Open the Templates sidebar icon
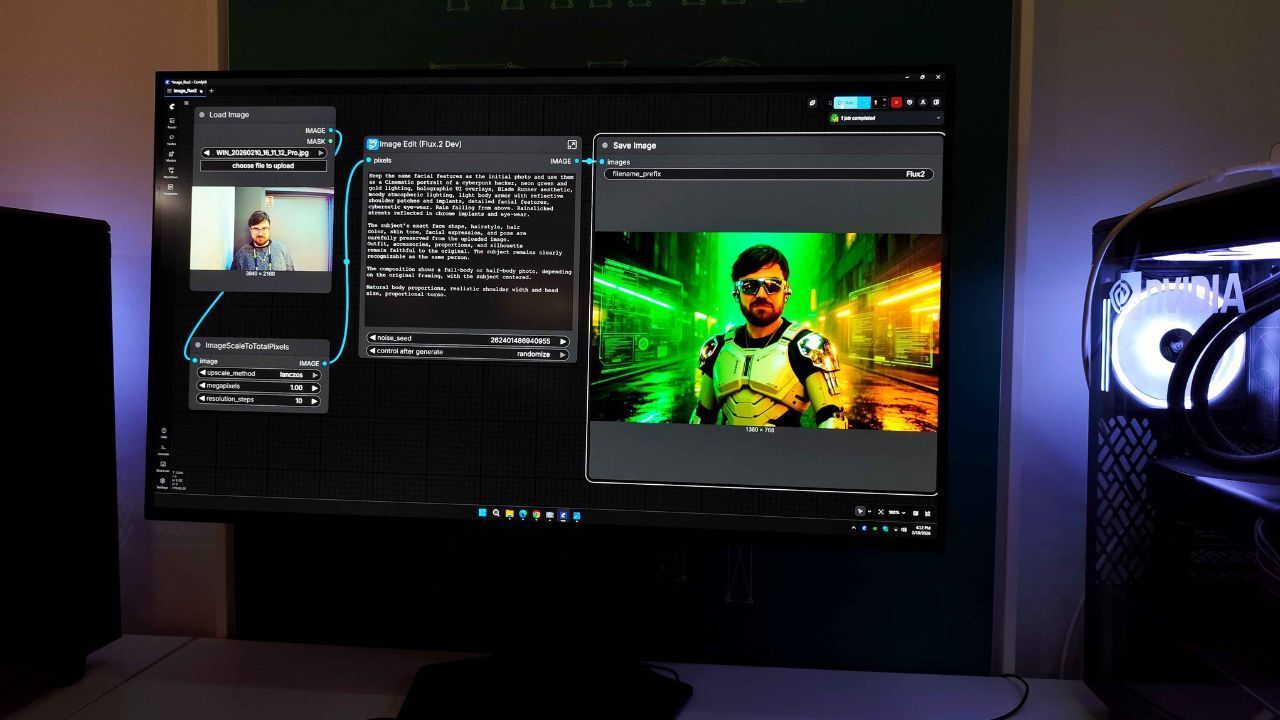 click(x=171, y=188)
